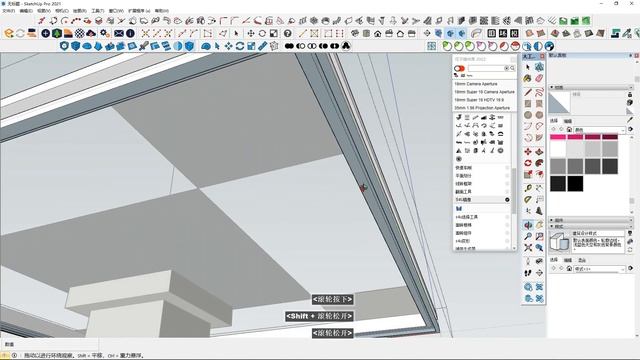Click the blue info circle toolbar icon
This screenshot has width=640, height=360.
tap(130, 33)
